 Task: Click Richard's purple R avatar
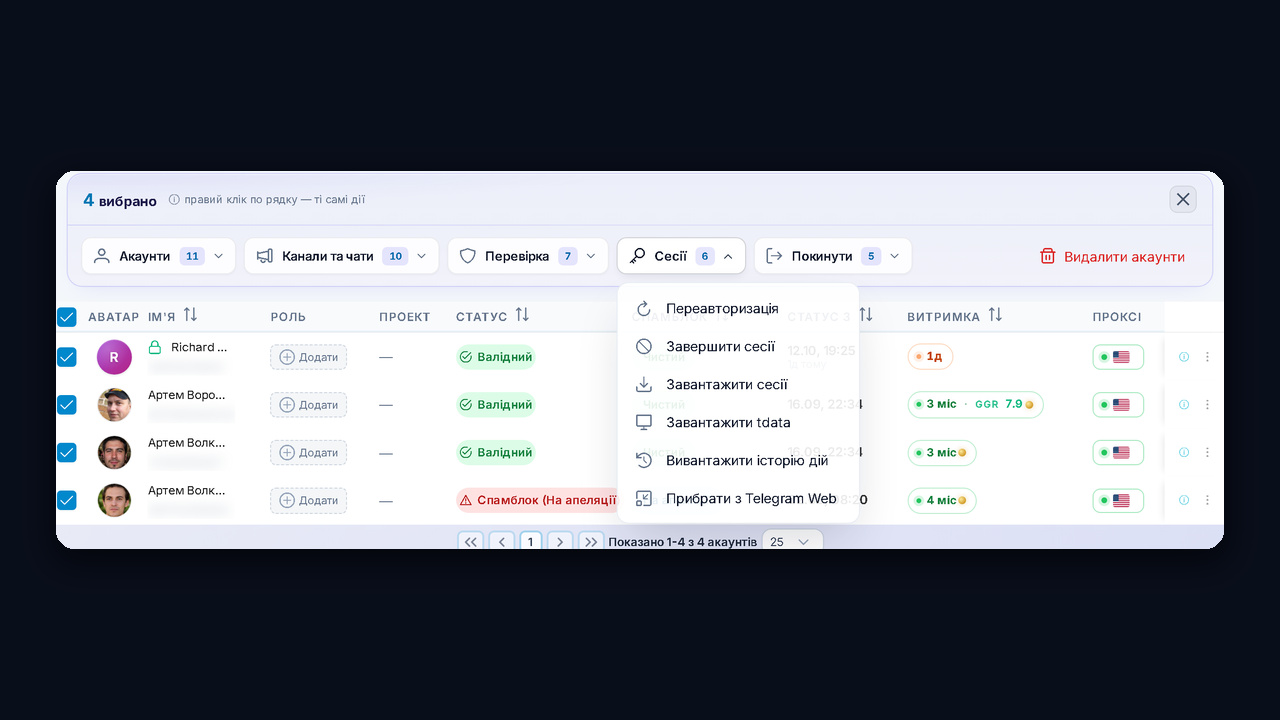114,357
